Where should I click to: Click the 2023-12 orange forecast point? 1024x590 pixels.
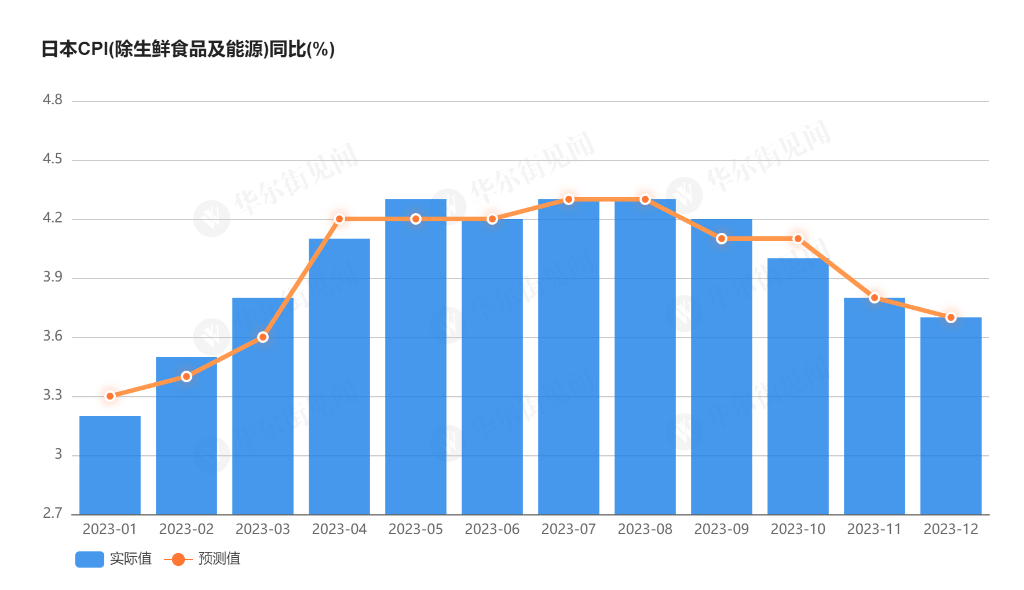[x=951, y=317]
